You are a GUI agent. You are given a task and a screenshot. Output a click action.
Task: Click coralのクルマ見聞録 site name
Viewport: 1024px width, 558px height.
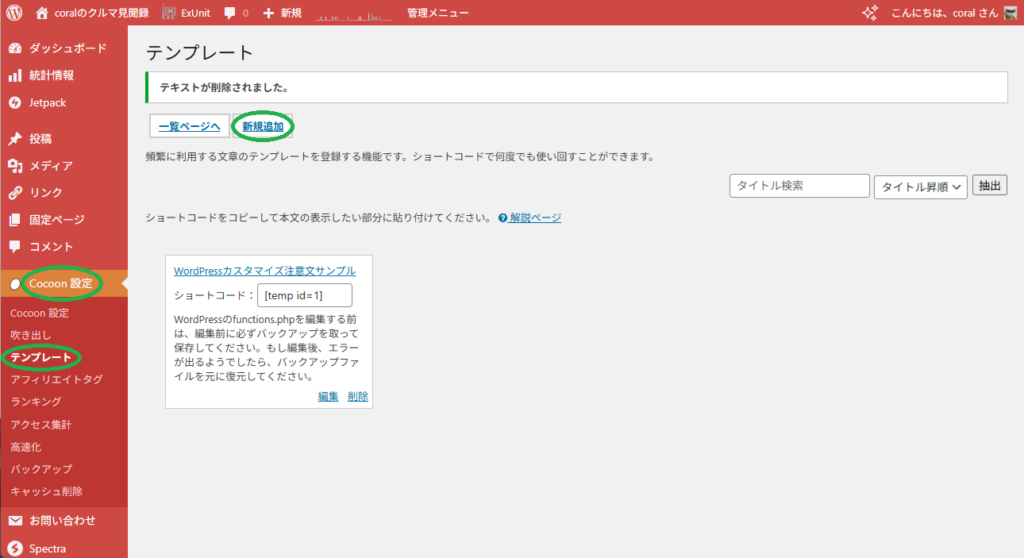click(101, 13)
